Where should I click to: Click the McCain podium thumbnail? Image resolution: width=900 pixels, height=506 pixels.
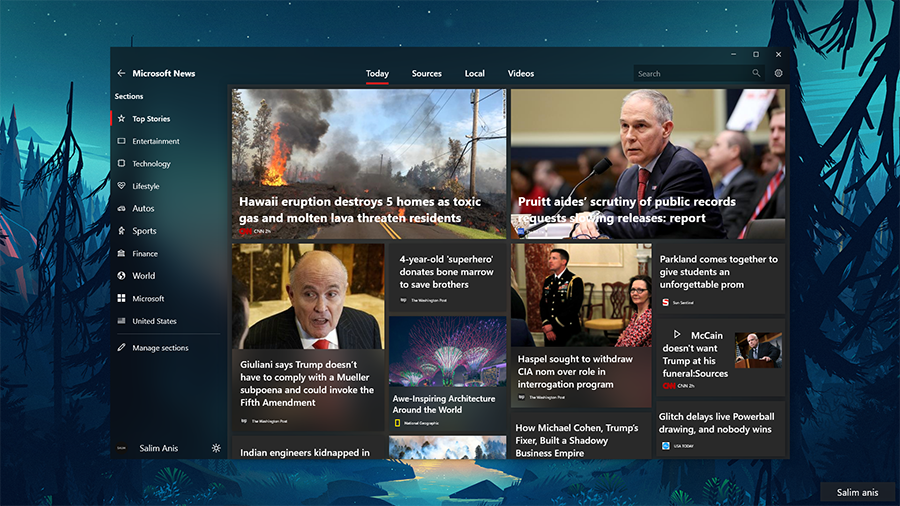pyautogui.click(x=758, y=350)
